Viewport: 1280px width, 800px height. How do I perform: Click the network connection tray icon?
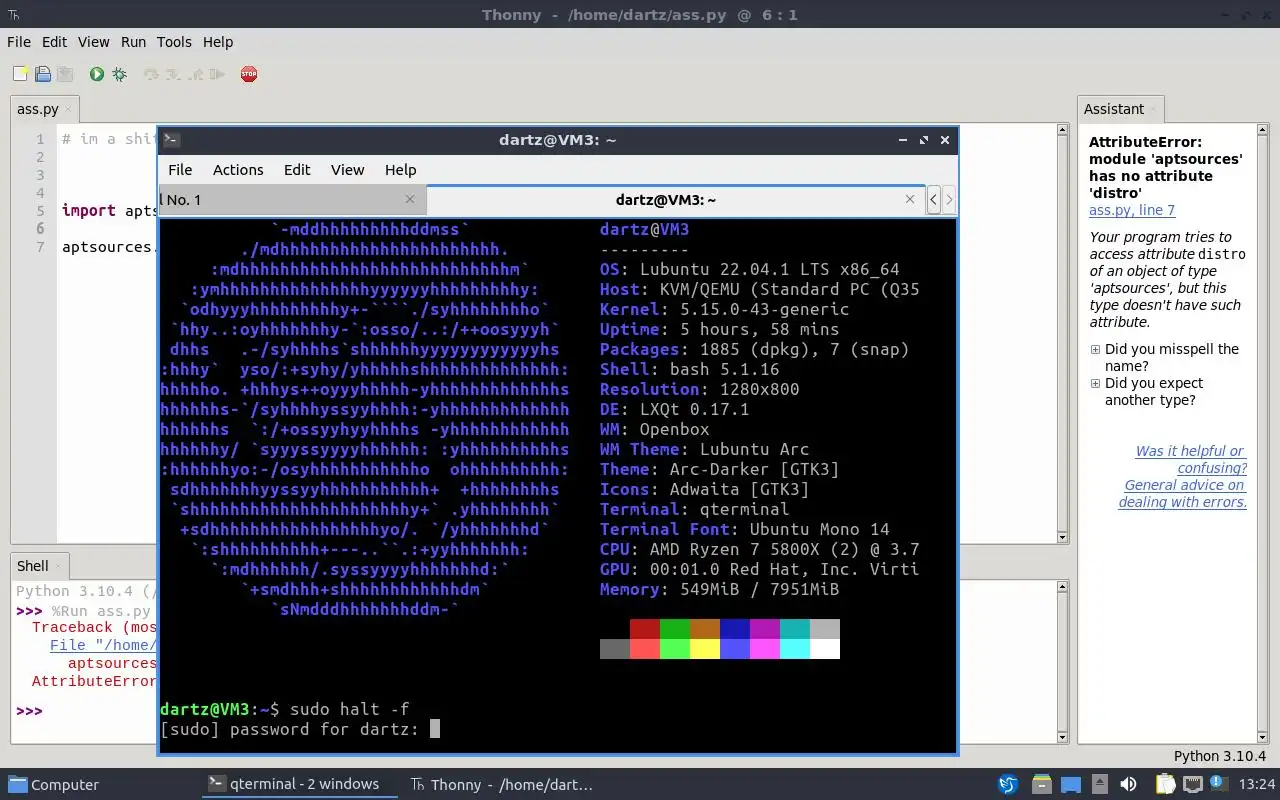1193,784
